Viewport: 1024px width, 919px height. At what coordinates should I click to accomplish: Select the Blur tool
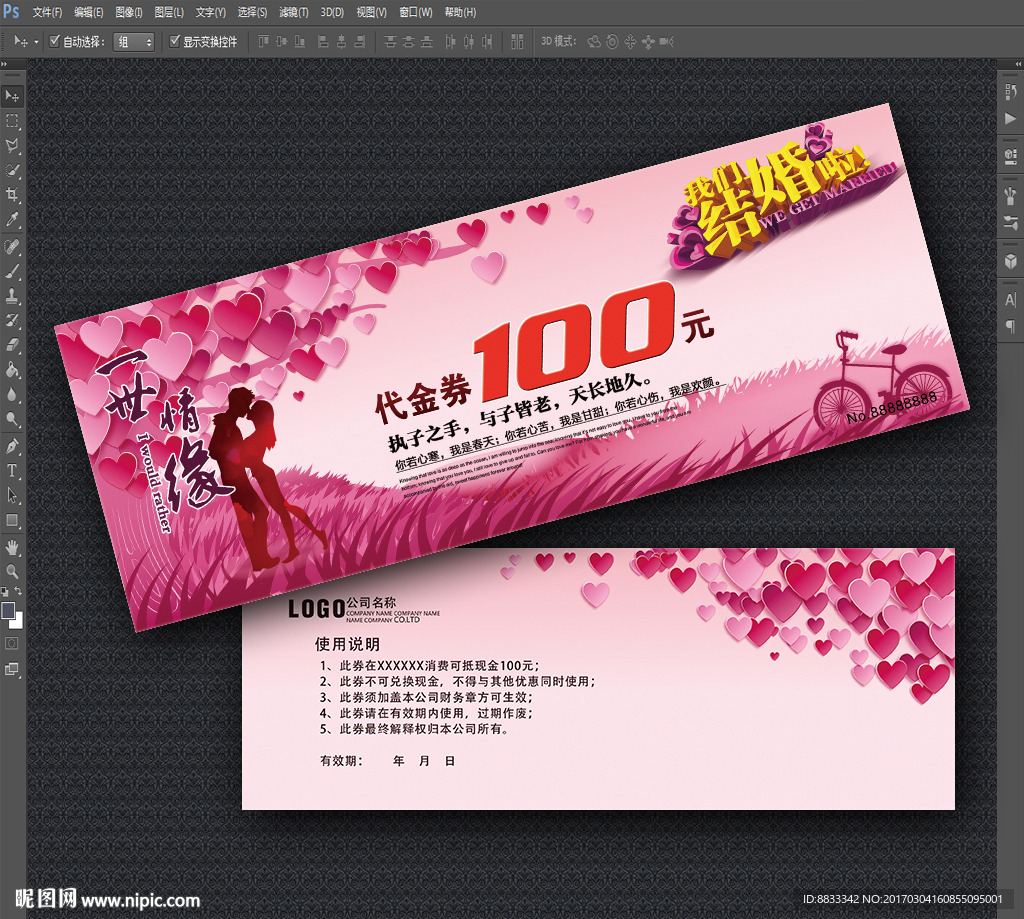point(12,395)
